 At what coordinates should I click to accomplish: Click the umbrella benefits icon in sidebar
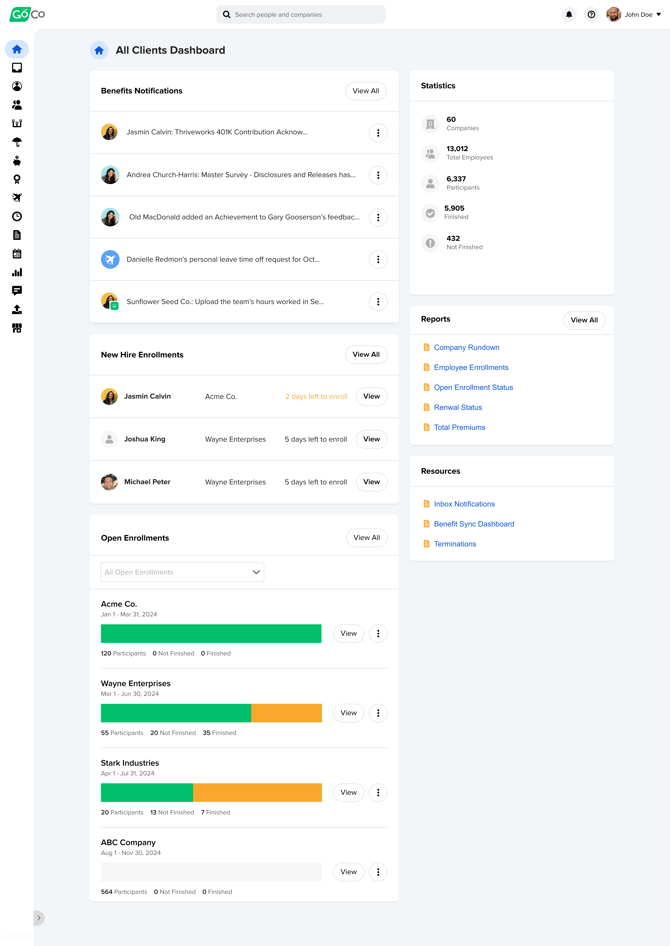[x=17, y=142]
